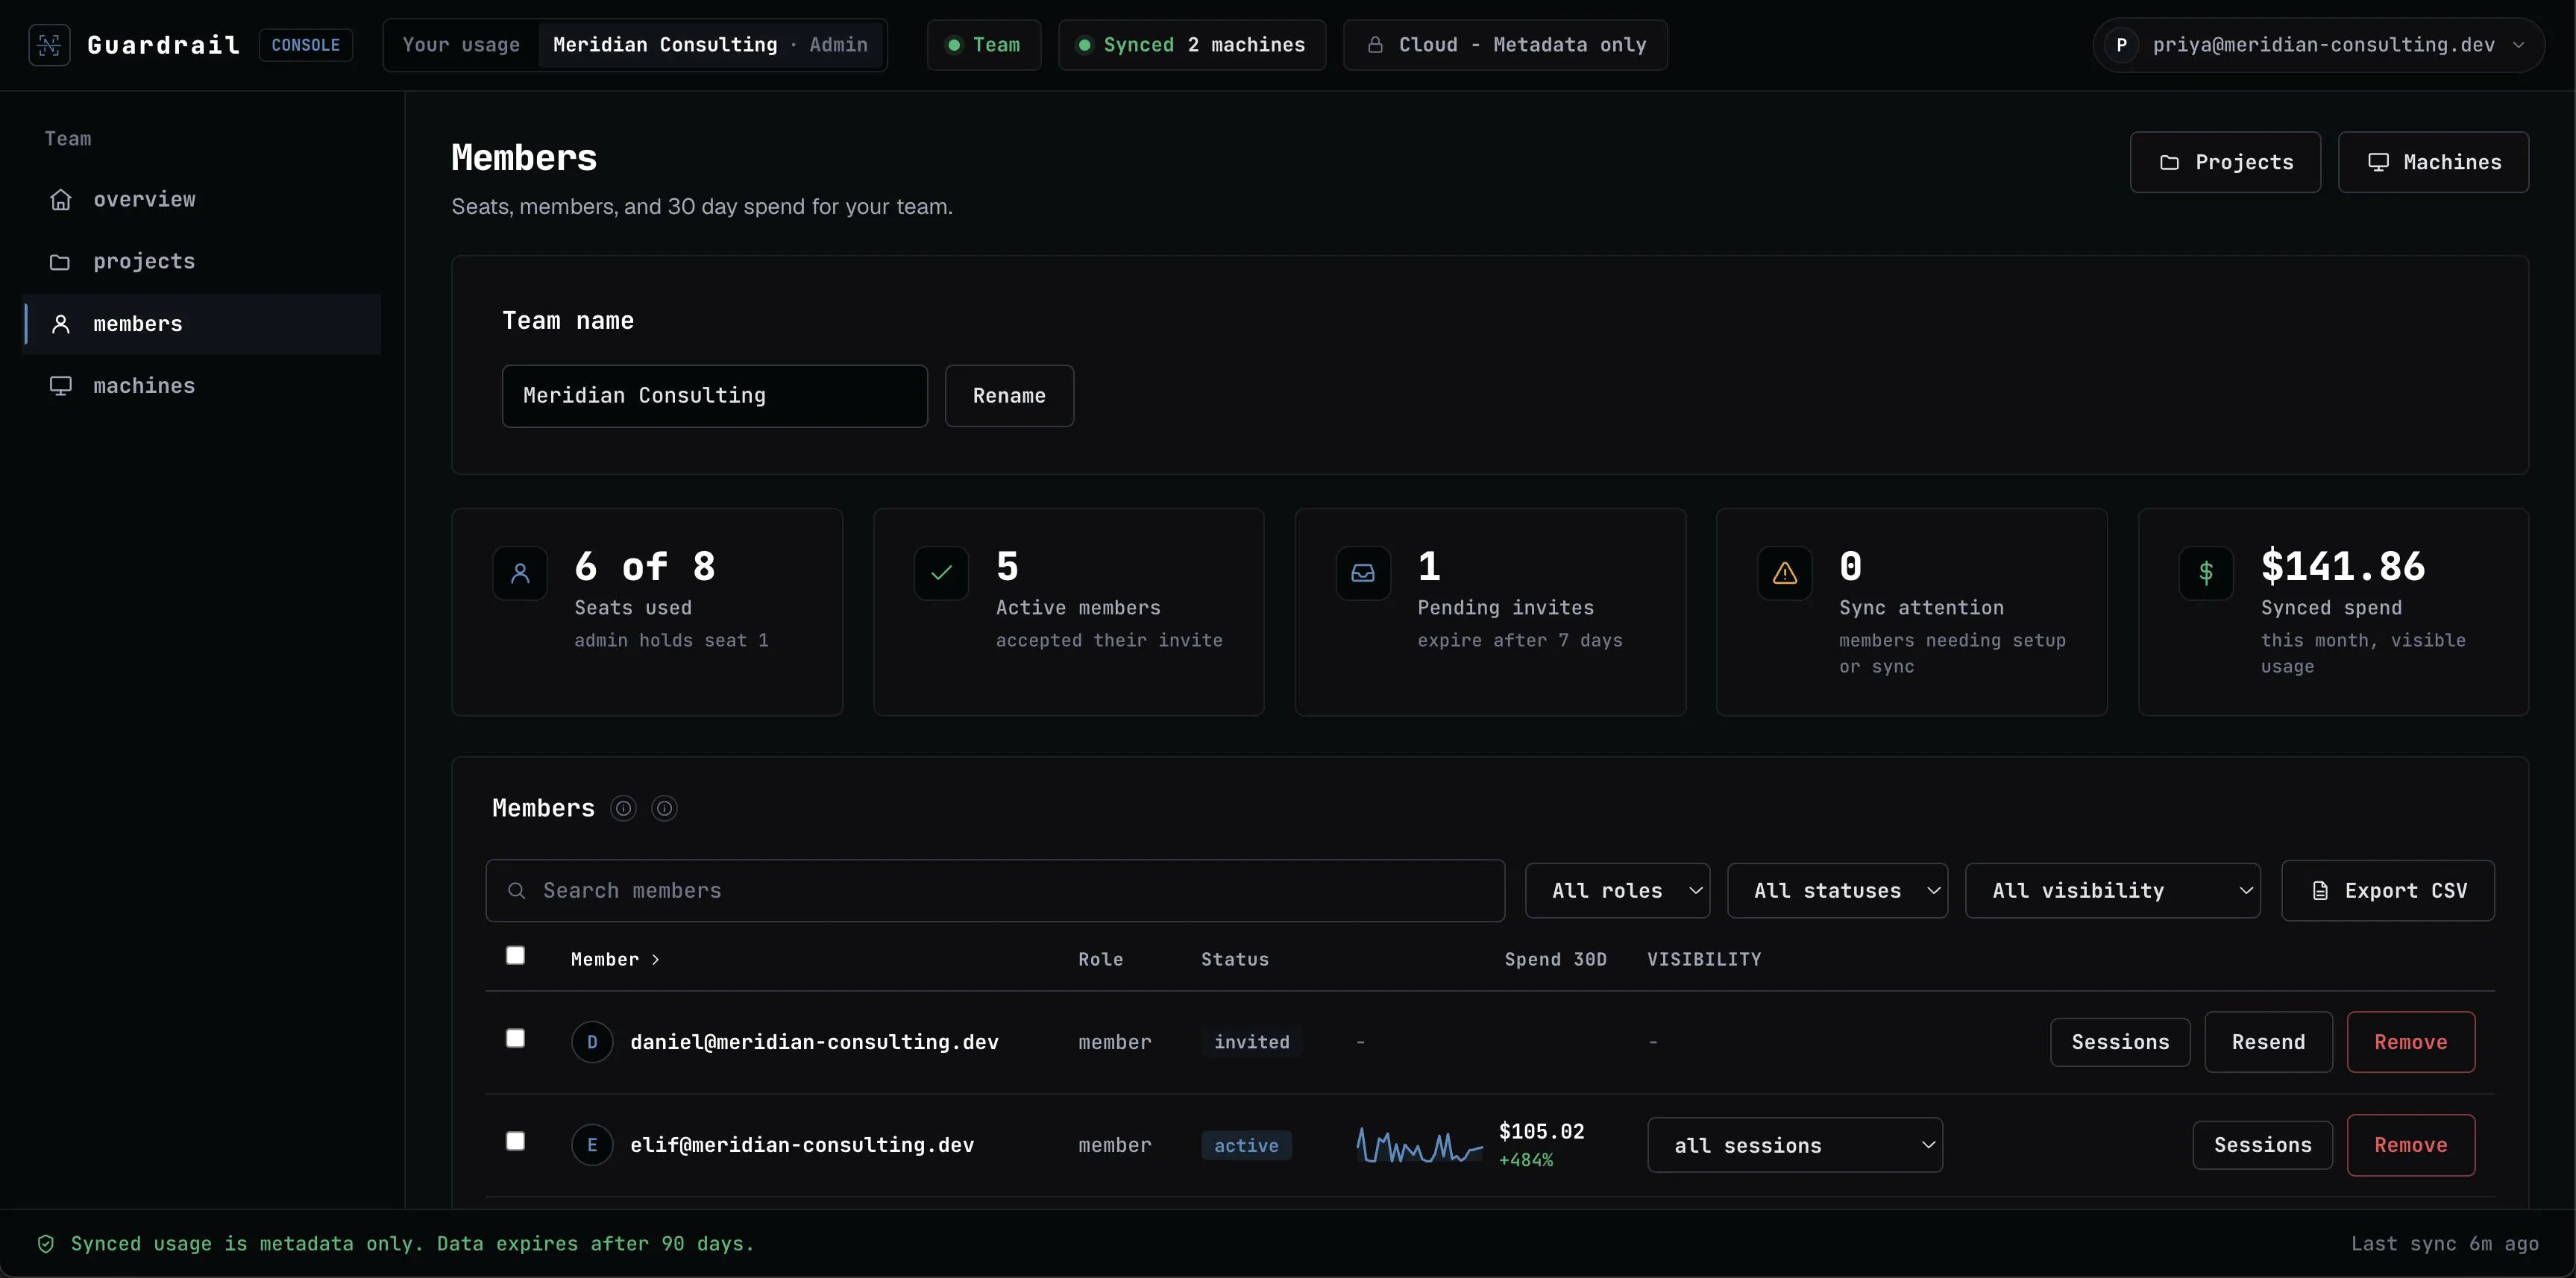2576x1278 pixels.
Task: Click the Active members checkmark icon
Action: tap(941, 573)
